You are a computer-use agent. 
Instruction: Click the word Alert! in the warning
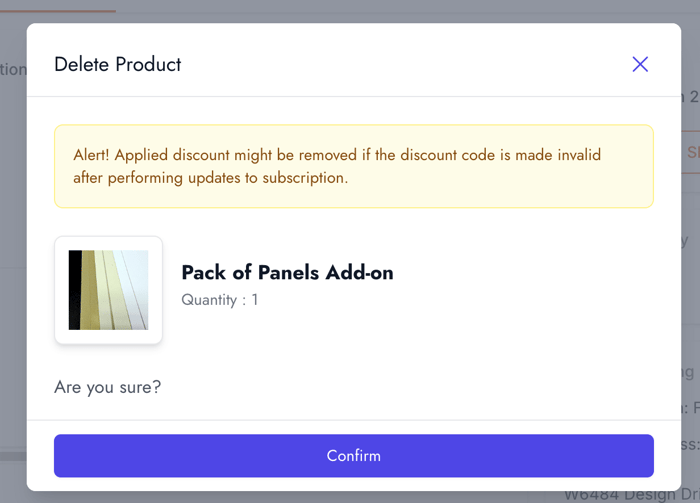[93, 155]
